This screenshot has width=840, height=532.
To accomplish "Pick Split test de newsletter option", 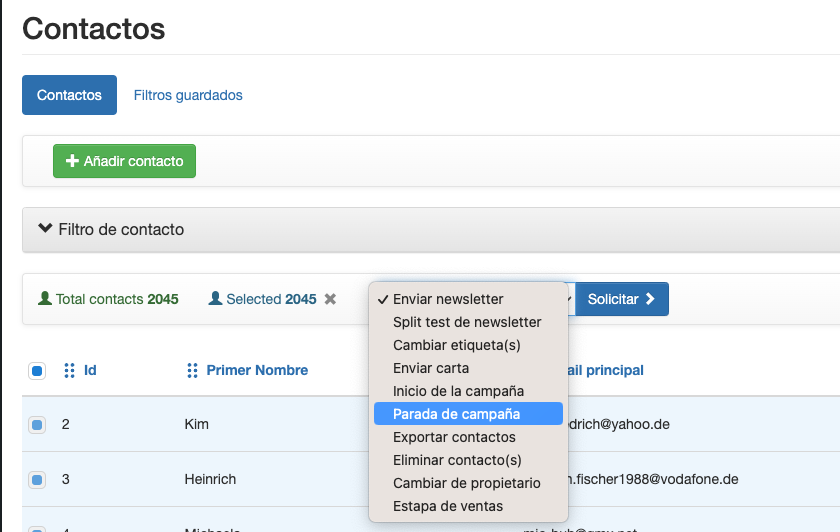I will (467, 322).
